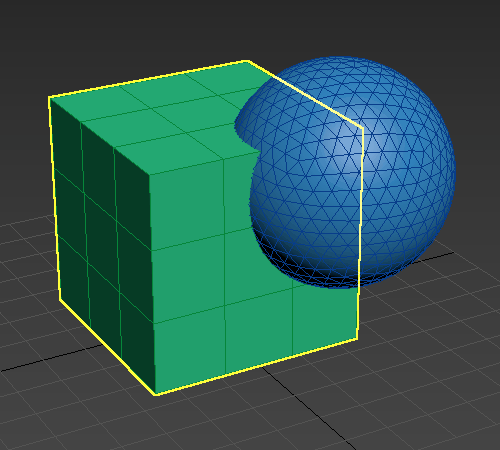The height and width of the screenshot is (450, 500).
Task: Click the top-left polygon of the dark side face
Action: (67, 140)
